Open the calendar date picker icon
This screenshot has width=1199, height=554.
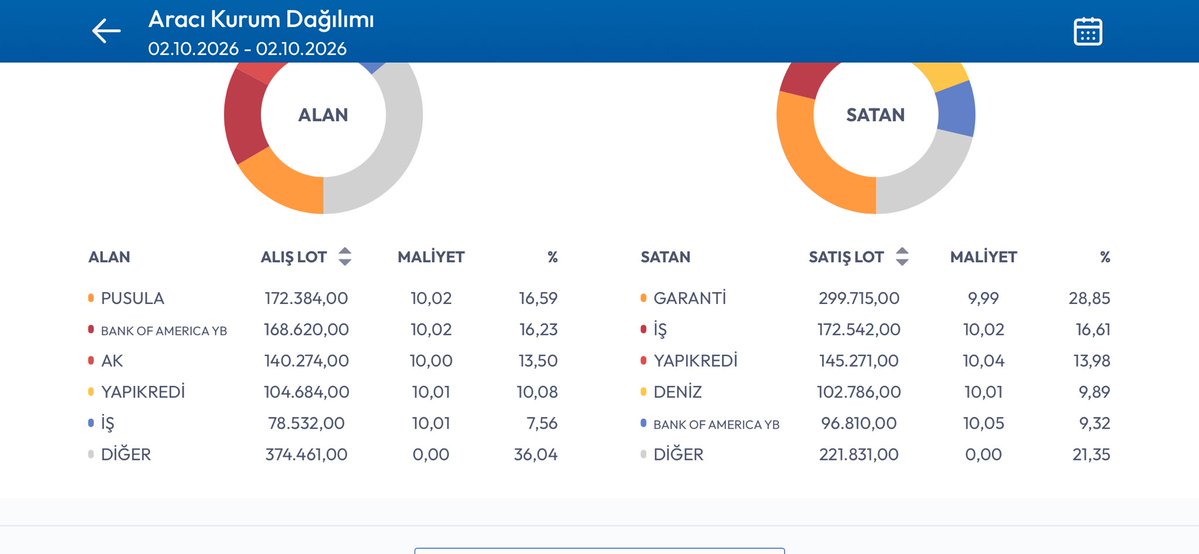(1087, 31)
